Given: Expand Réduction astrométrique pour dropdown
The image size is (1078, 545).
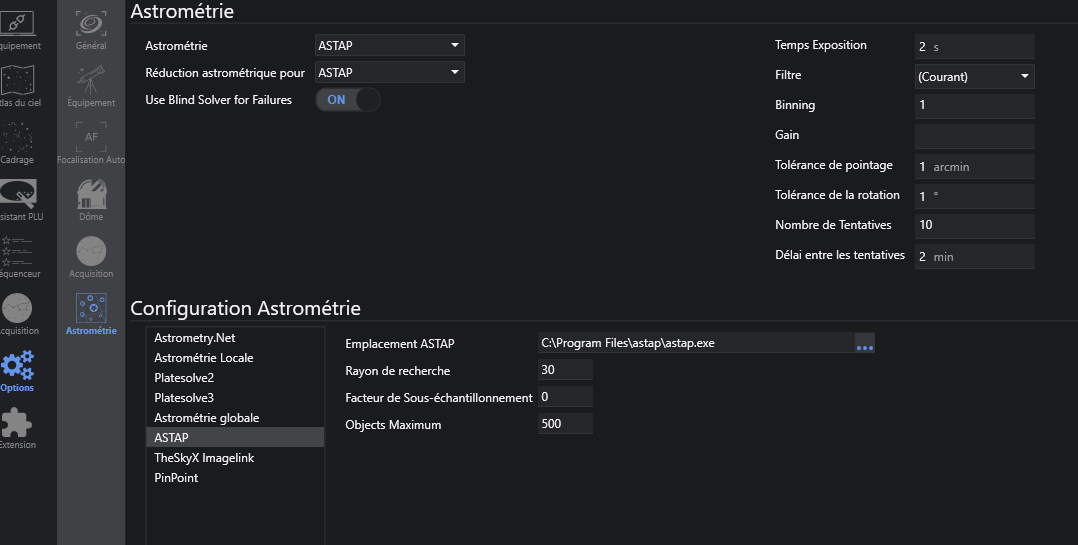Looking at the screenshot, I should click(390, 73).
